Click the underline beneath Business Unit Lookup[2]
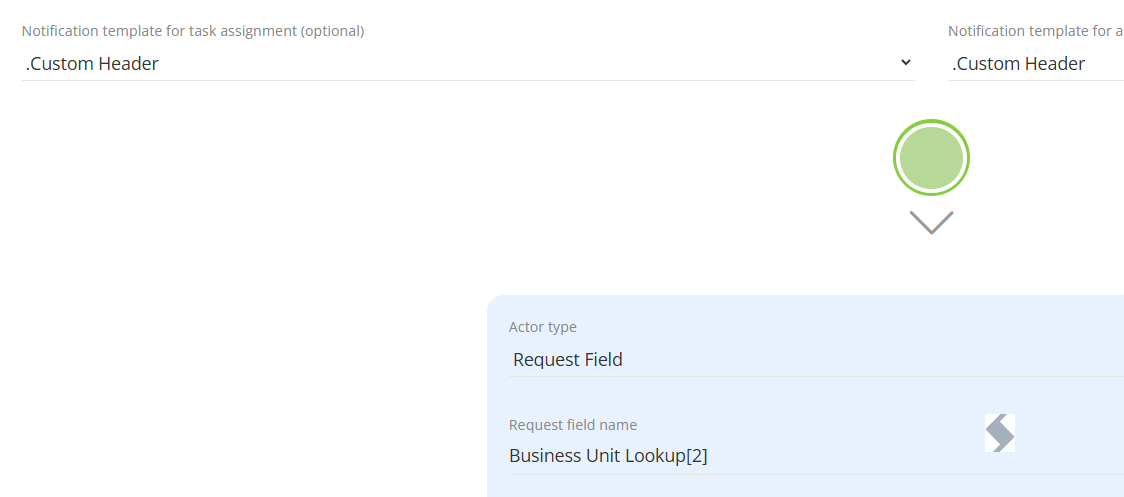Screen dimensions: 1124x497 [816, 474]
